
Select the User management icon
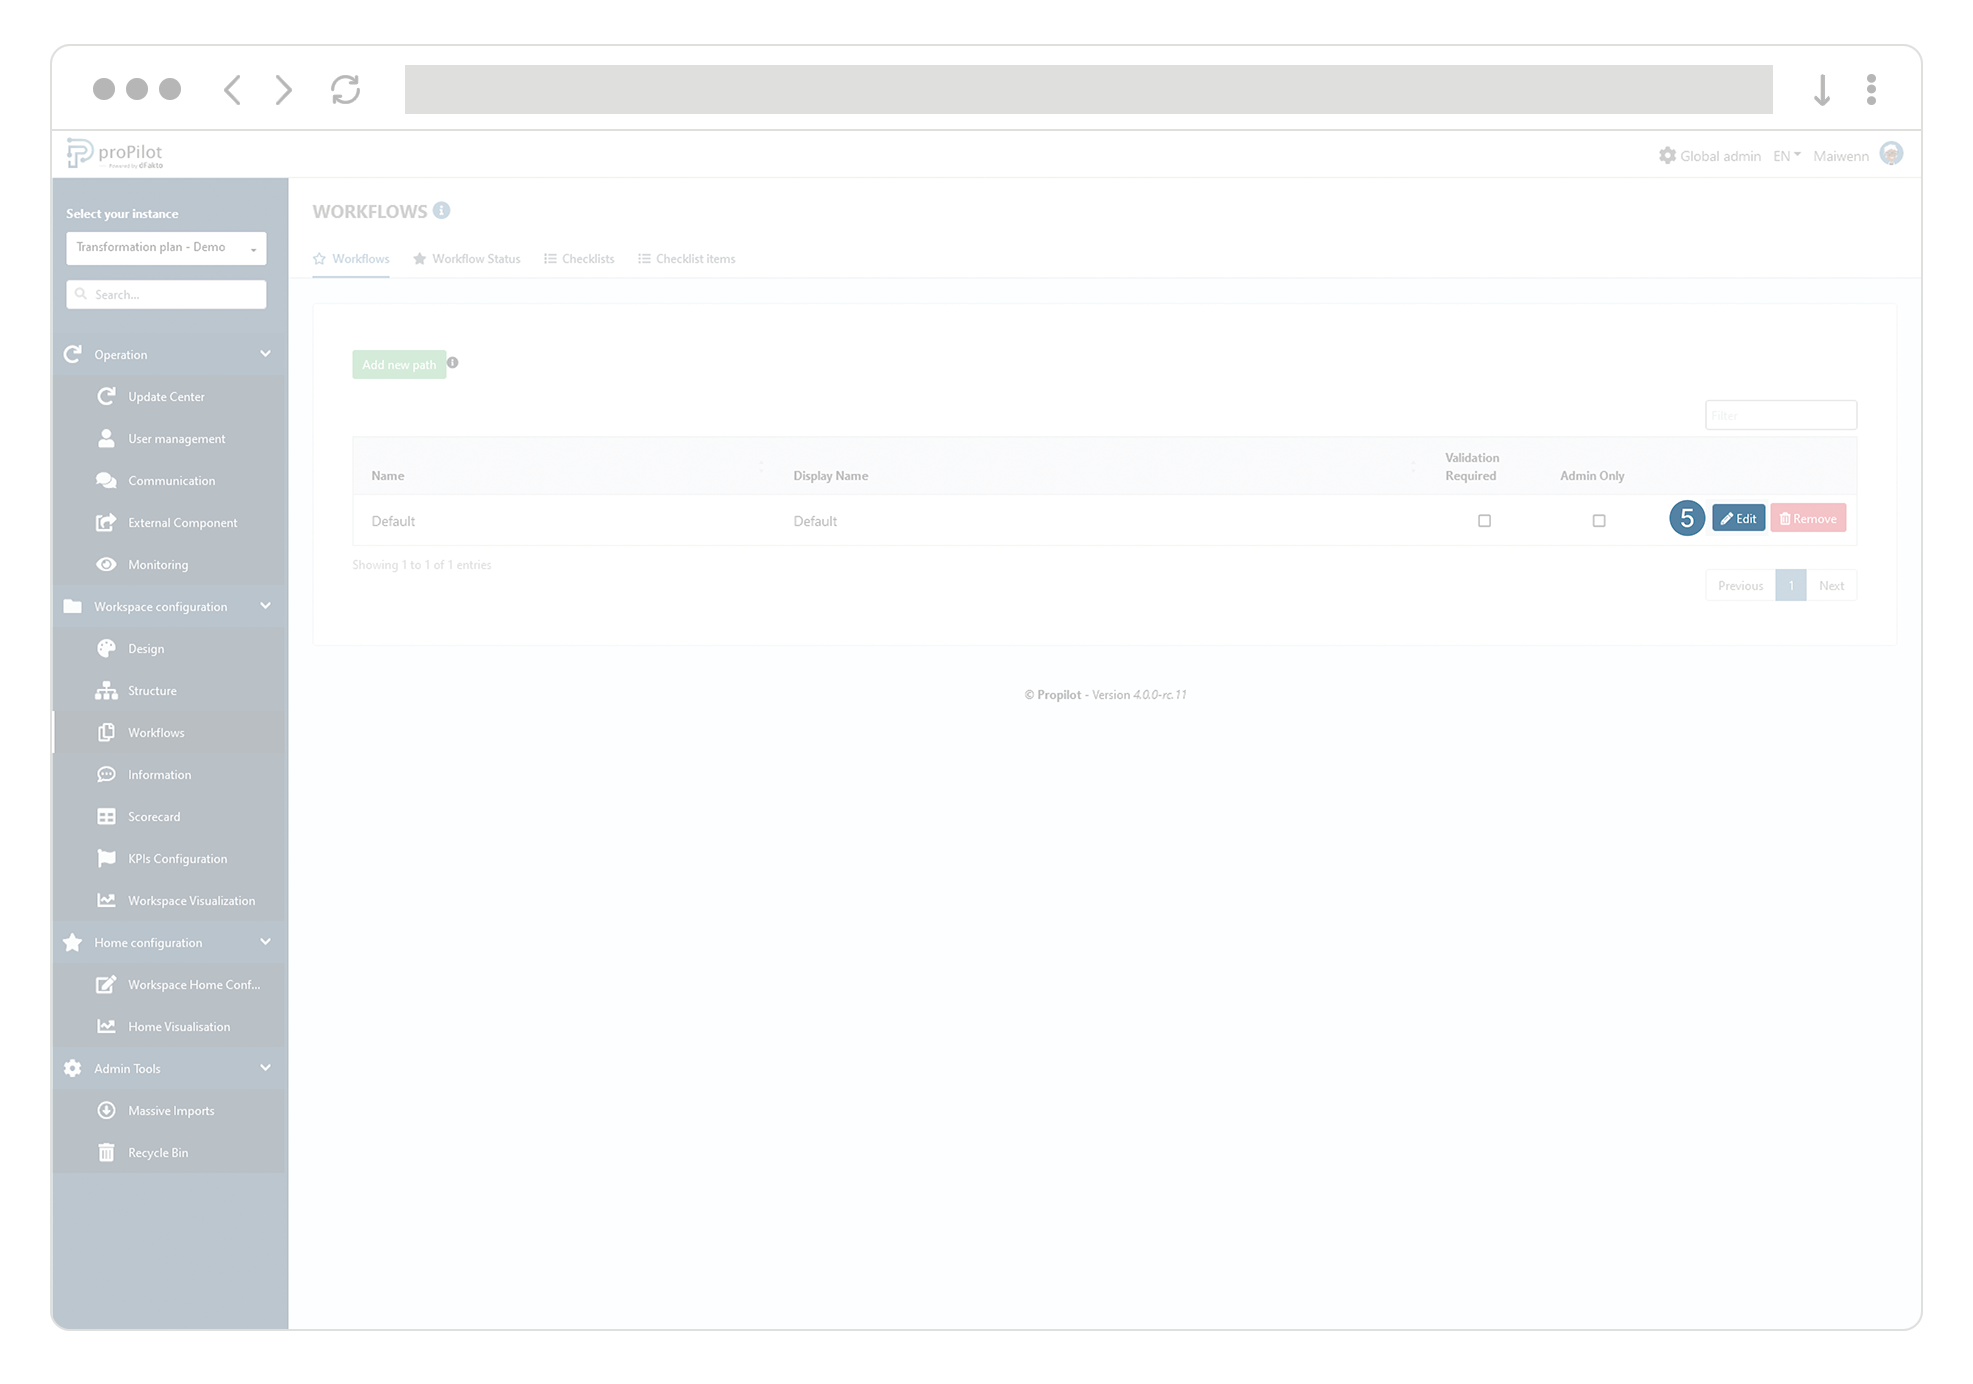tap(107, 438)
